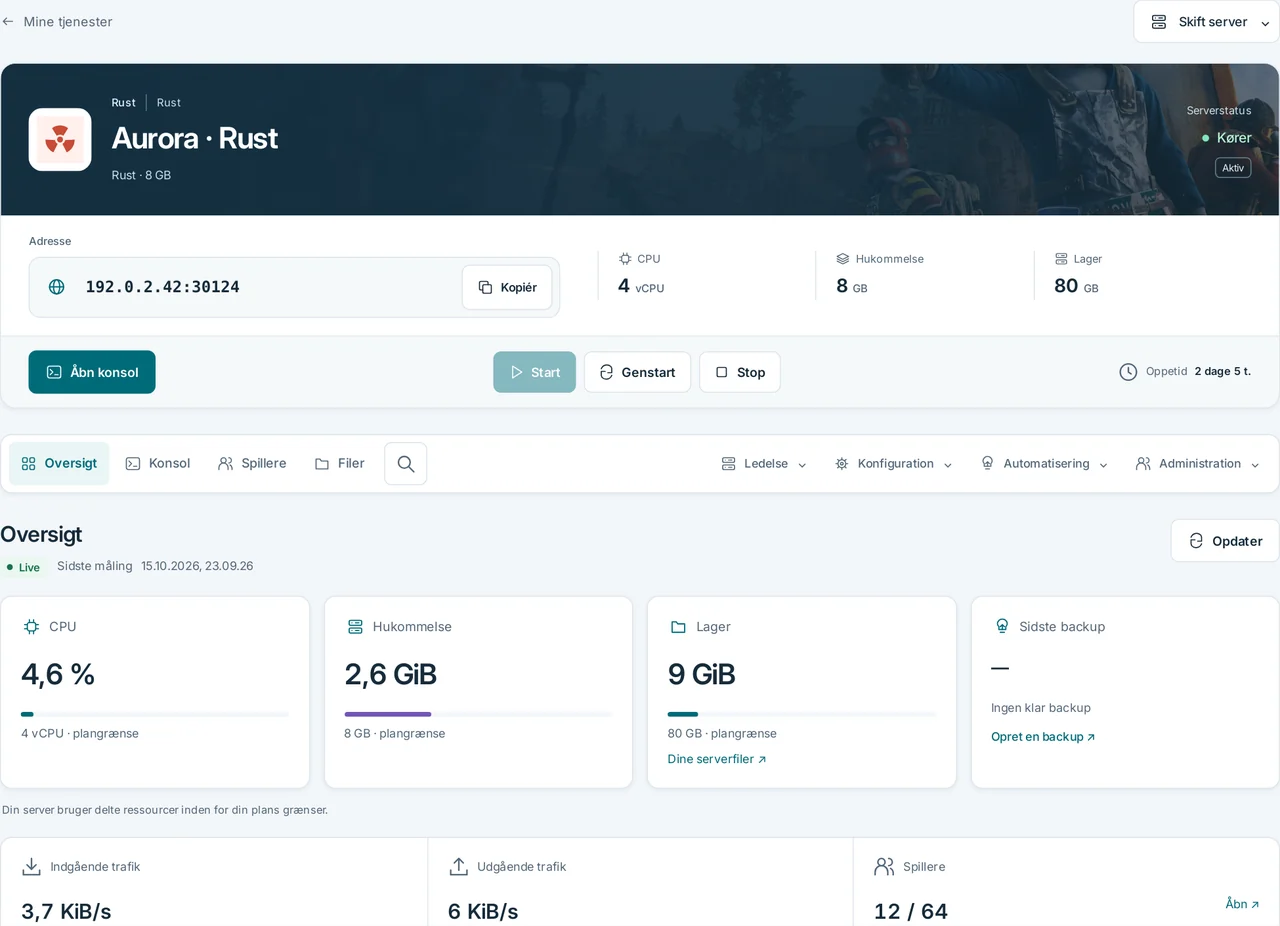This screenshot has width=1280, height=926.
Task: Click the globe icon in address field
Action: tap(57, 287)
